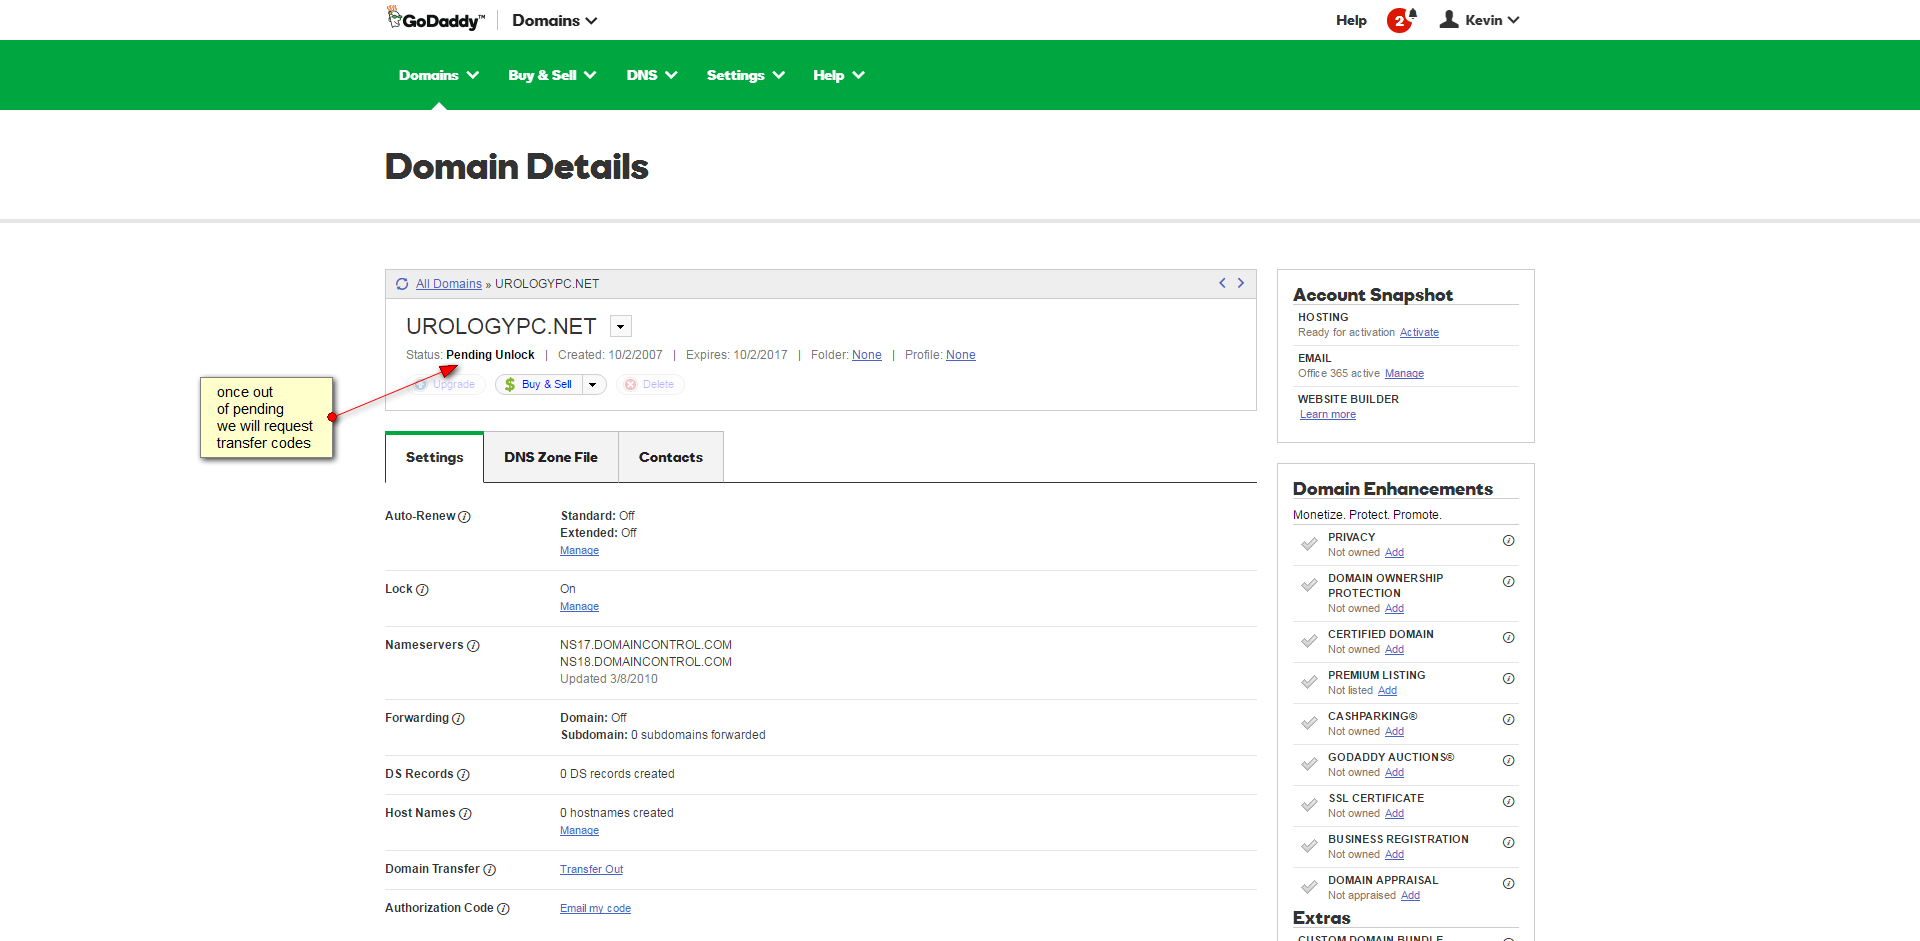Expand the Kevin account menu
Screen dimensions: 1920x941
tap(1480, 20)
